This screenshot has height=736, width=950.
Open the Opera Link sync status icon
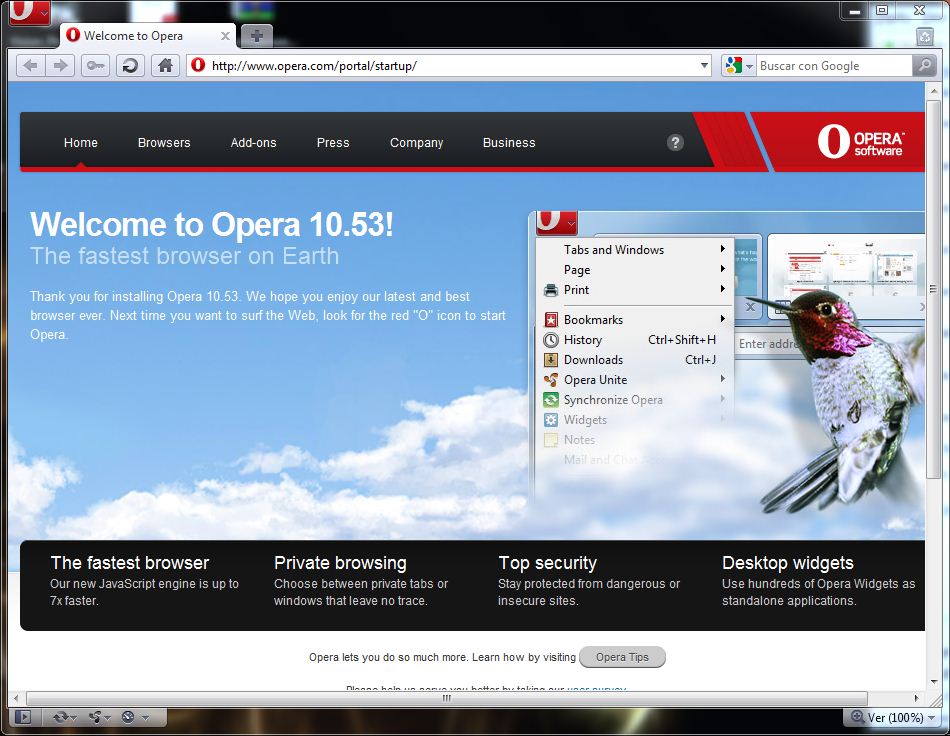tap(60, 717)
